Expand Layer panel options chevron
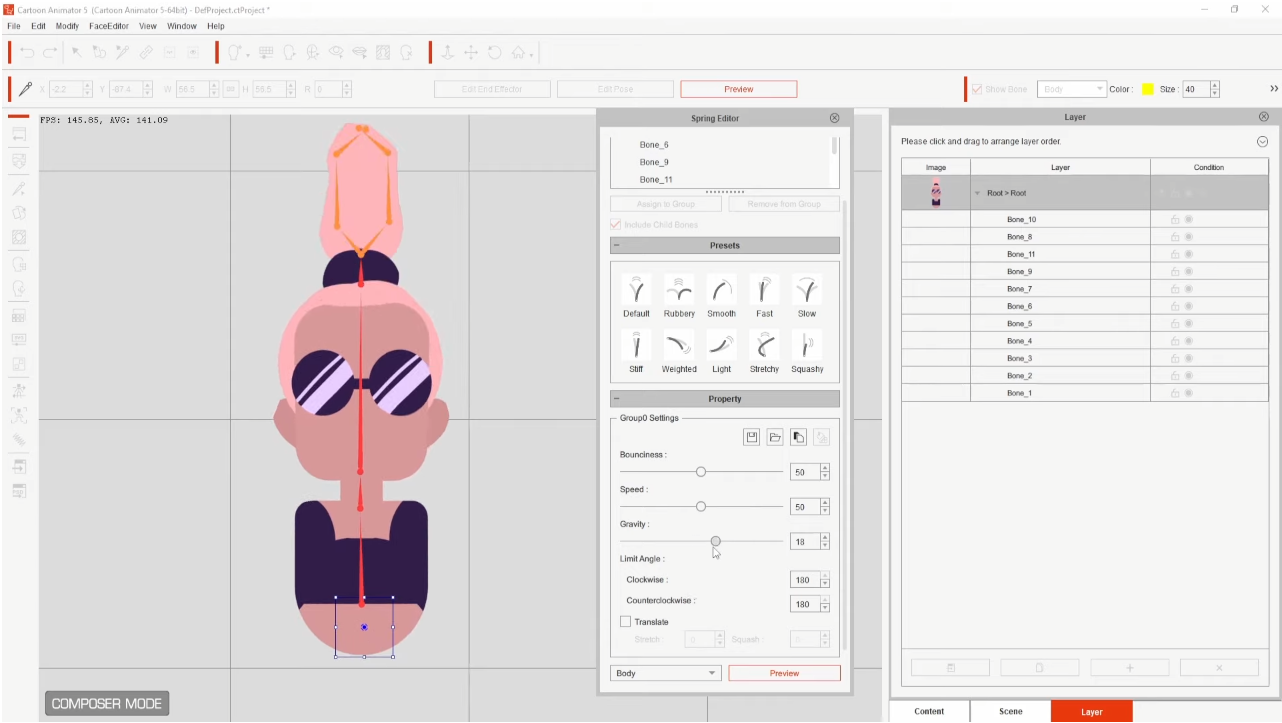Image resolution: width=1282 pixels, height=723 pixels. click(1262, 142)
